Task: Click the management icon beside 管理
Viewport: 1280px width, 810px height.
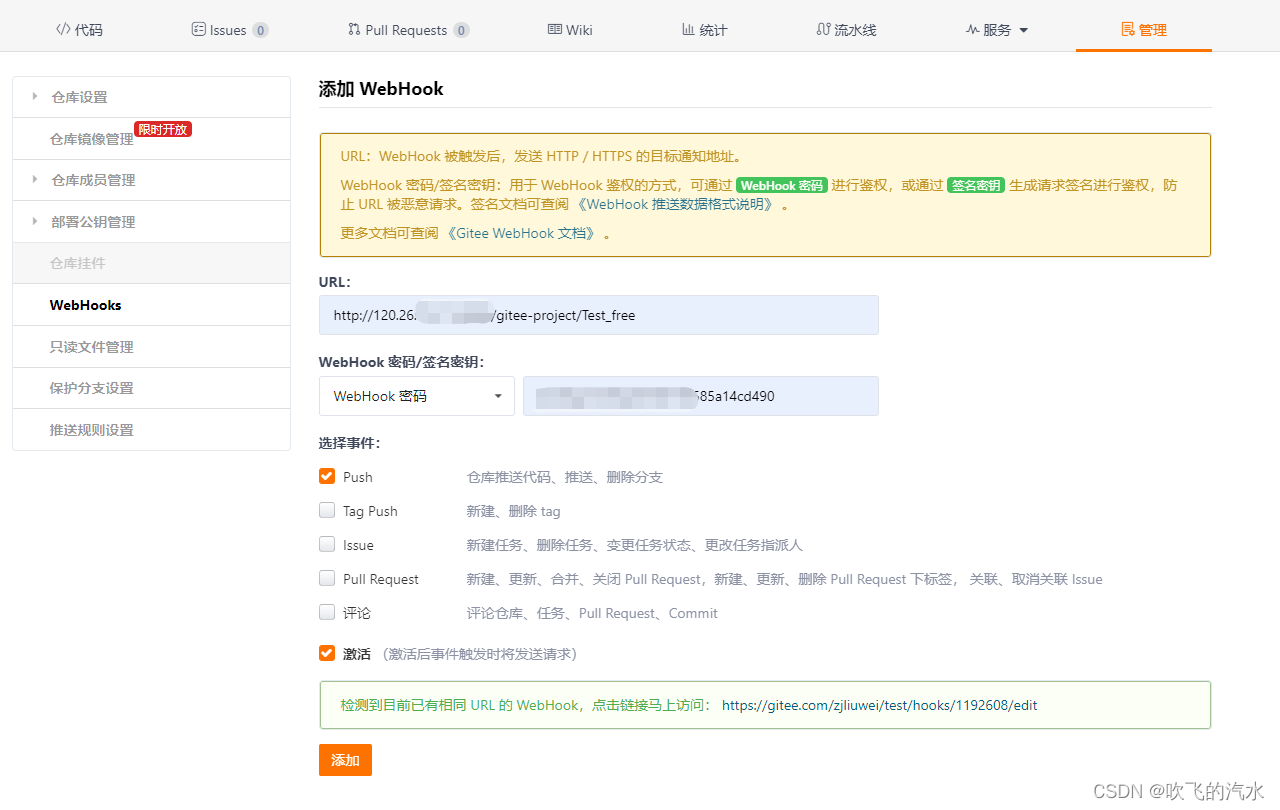Action: pos(1128,30)
